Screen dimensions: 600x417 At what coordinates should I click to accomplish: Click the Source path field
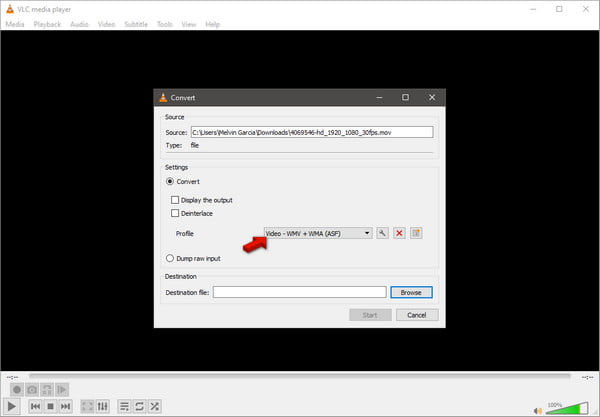(312, 132)
